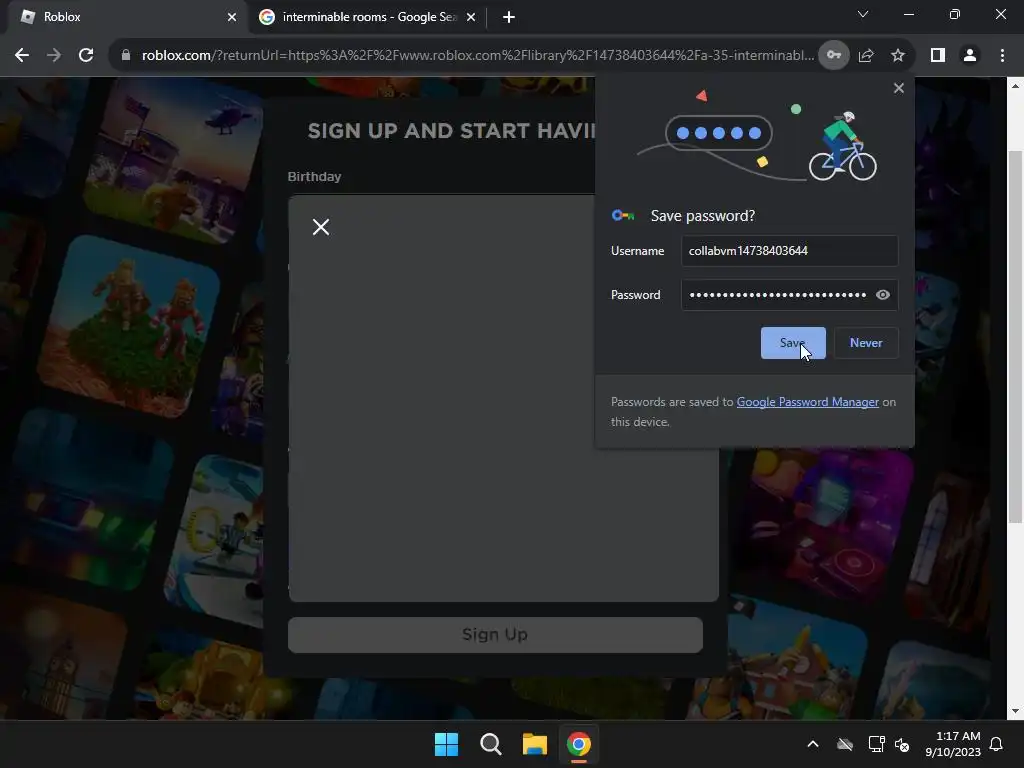Screen dimensions: 1024x768
Task: View site security lock info
Action: coord(126,56)
